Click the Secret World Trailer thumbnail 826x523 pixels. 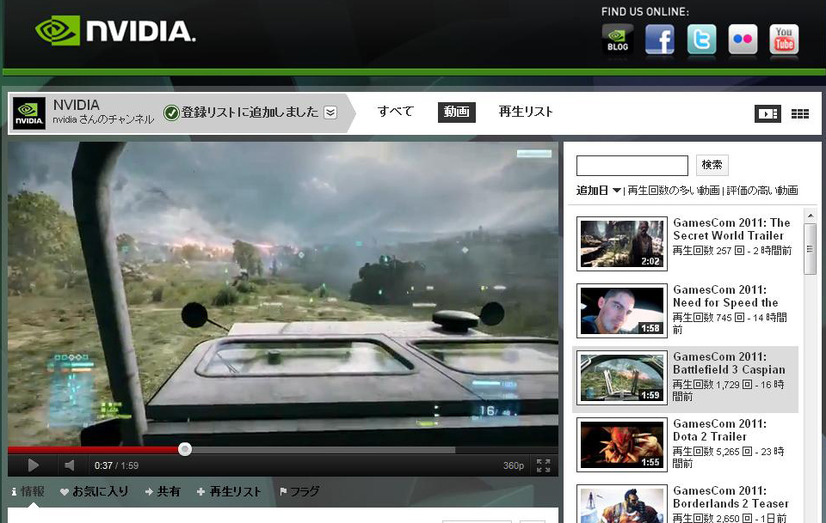coord(622,244)
